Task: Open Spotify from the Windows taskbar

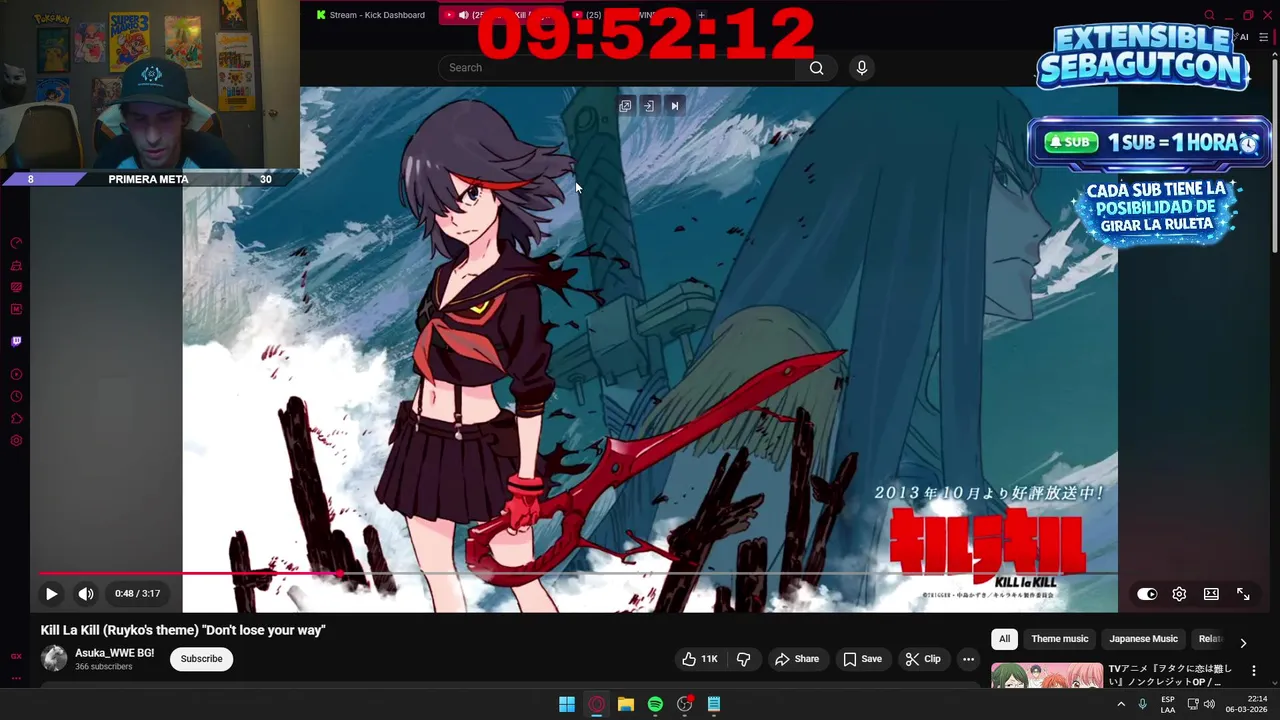Action: pos(655,704)
